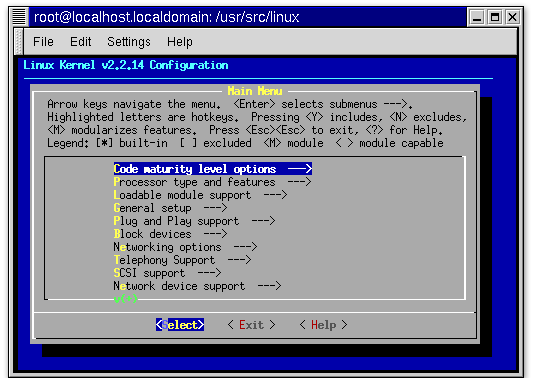Click the < Help > dialog button
Viewport: 534px width, 378px height.
pyautogui.click(x=324, y=325)
